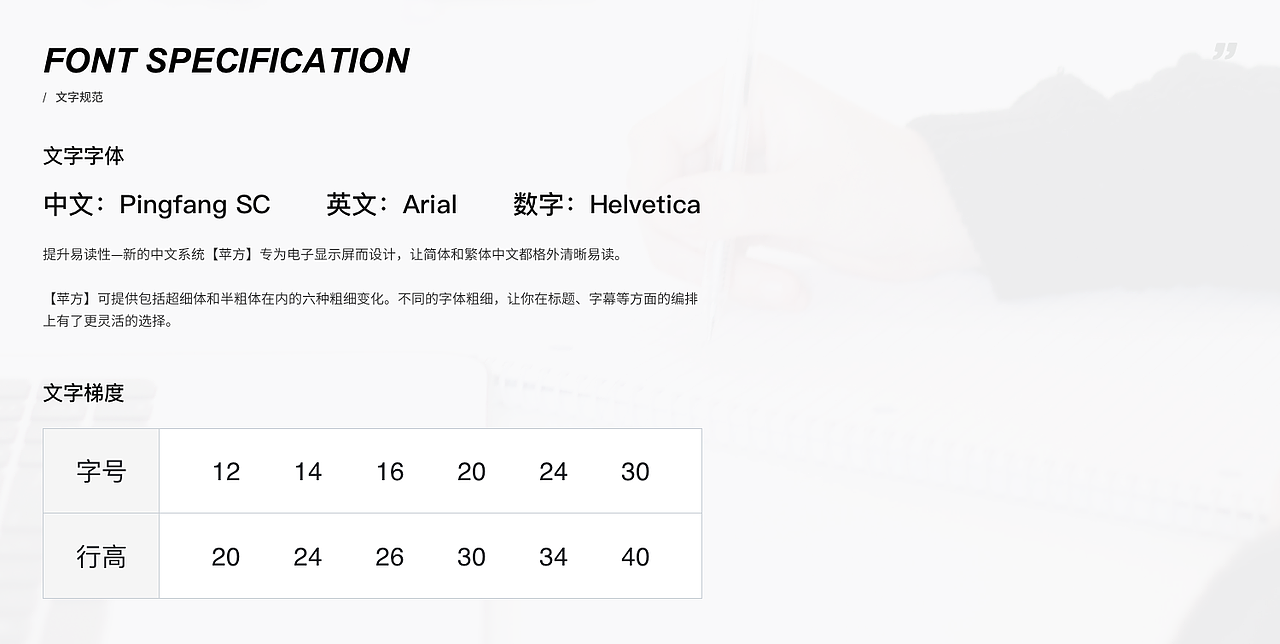Click font size 14 in 字号 row

coord(308,472)
